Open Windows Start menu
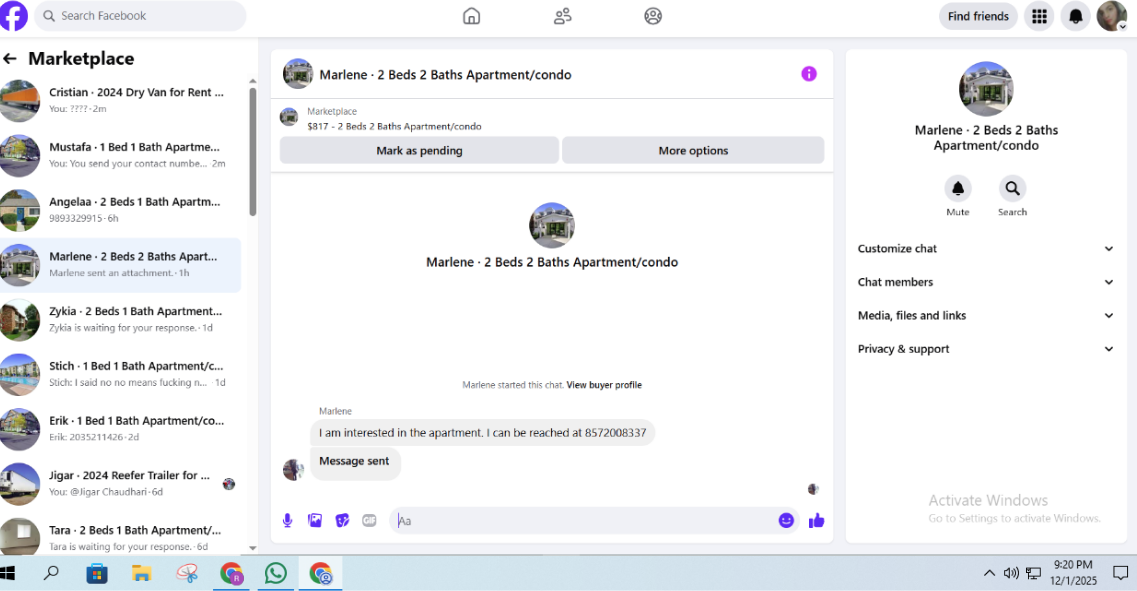Screen dimensions: 1137x591 pos(8,574)
